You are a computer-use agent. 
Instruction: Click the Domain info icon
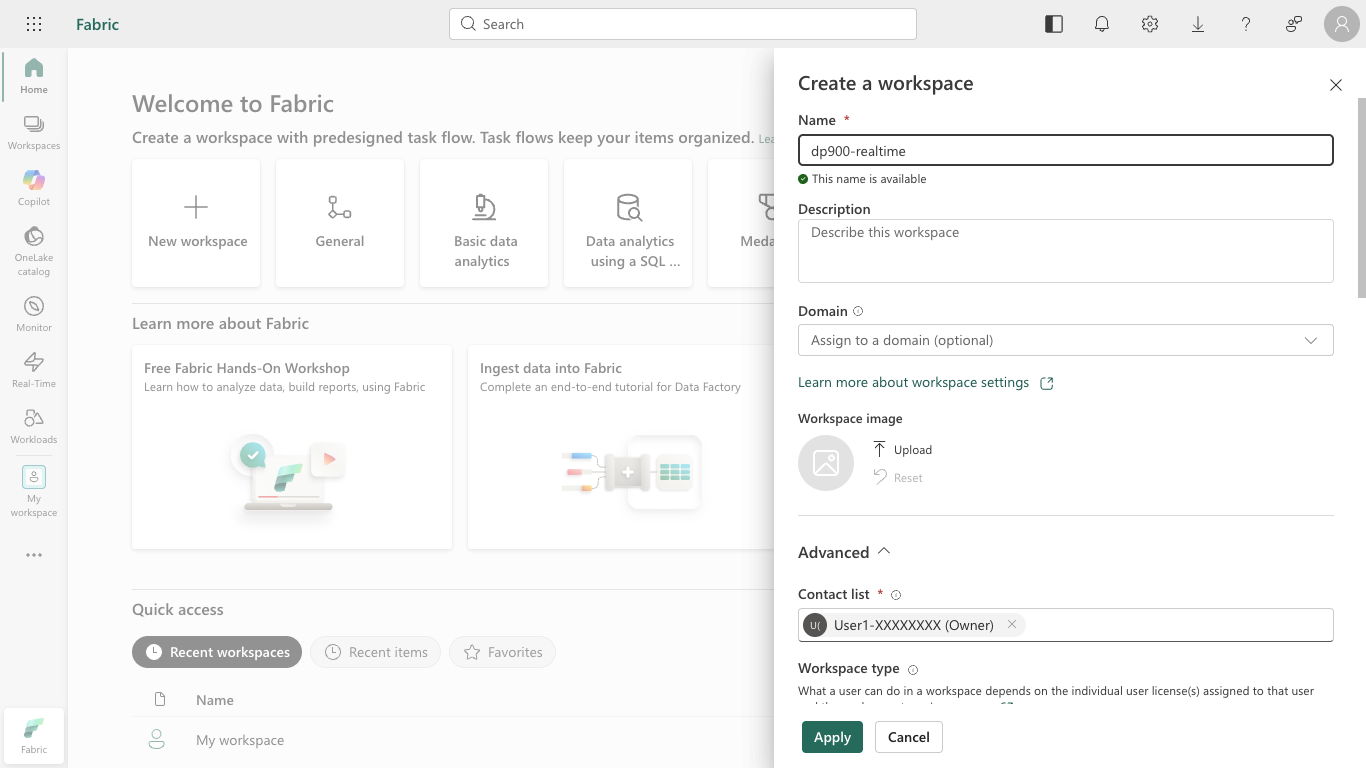coord(858,311)
